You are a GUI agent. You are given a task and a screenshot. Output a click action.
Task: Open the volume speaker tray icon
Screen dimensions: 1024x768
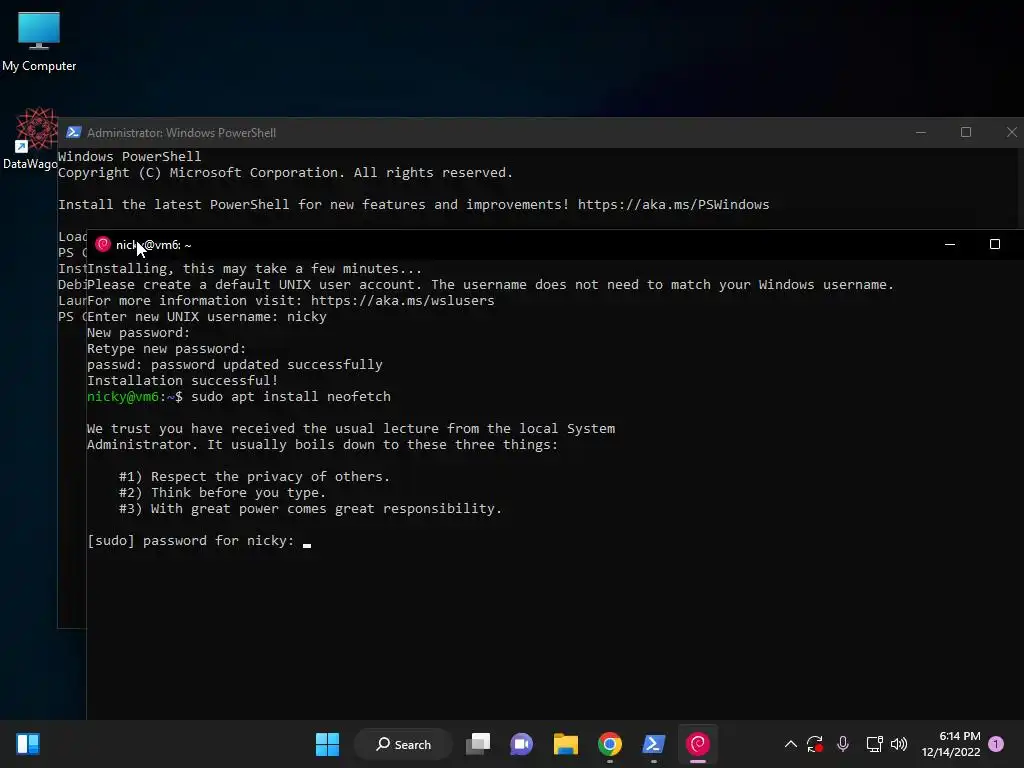pyautogui.click(x=899, y=744)
